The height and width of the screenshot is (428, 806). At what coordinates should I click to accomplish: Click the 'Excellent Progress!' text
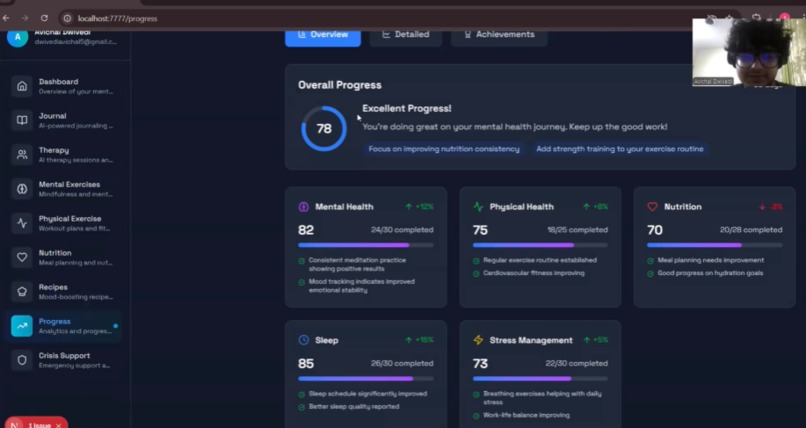pos(407,108)
